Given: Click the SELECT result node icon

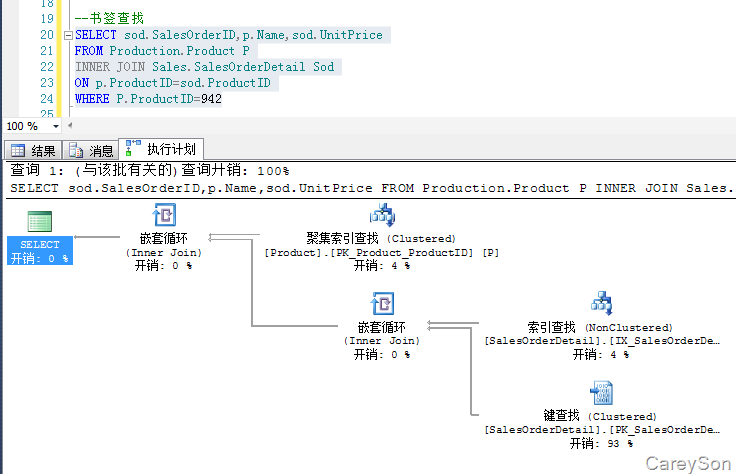Looking at the screenshot, I should [40, 221].
